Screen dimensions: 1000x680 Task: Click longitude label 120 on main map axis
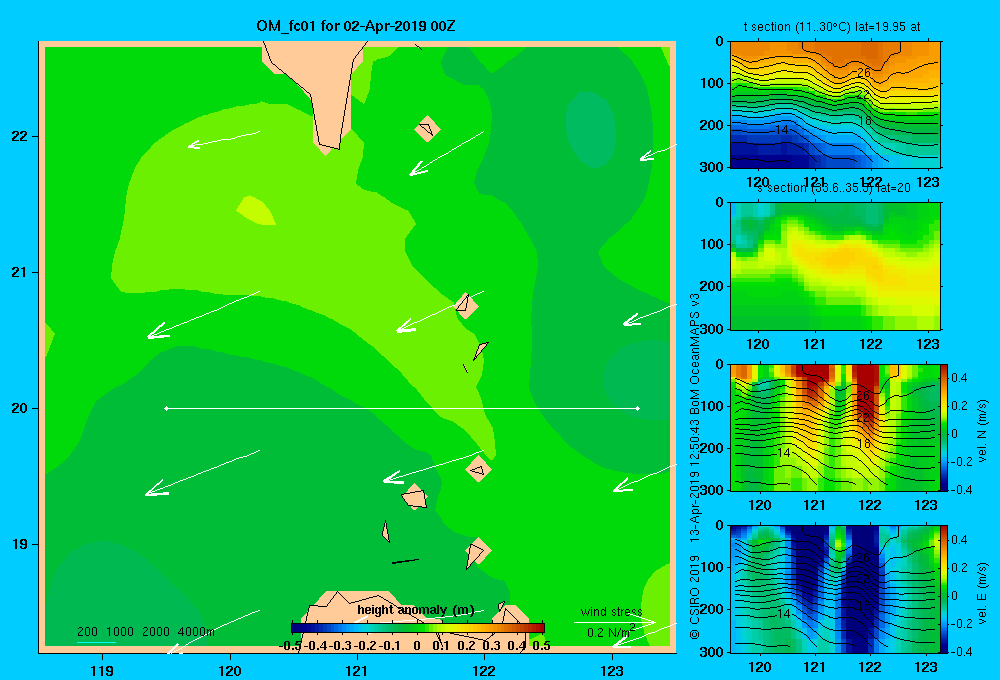point(230,670)
